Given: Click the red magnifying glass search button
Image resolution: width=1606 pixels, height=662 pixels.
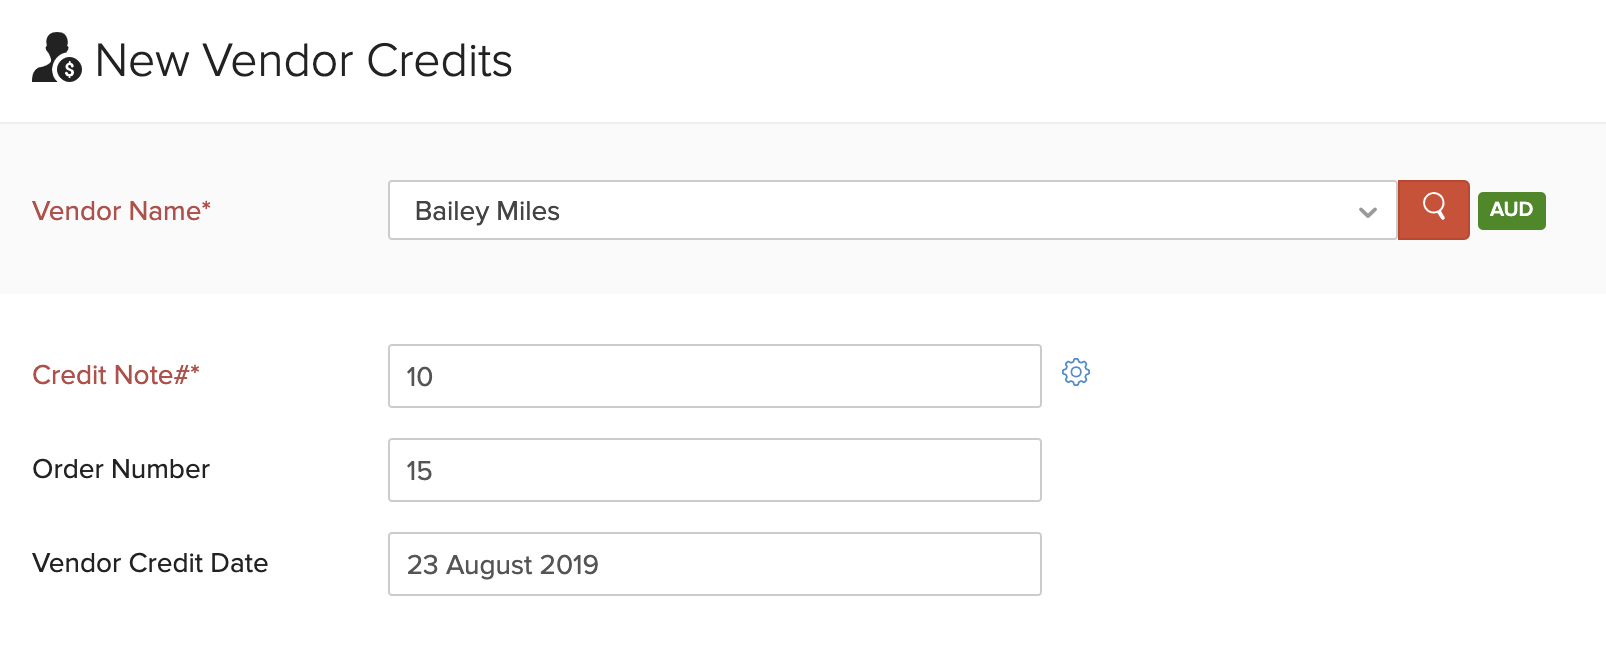Looking at the screenshot, I should pos(1433,210).
